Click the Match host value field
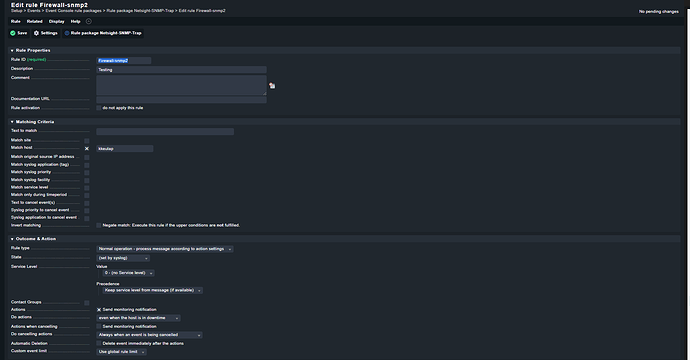690x360 pixels. pyautogui.click(x=125, y=149)
